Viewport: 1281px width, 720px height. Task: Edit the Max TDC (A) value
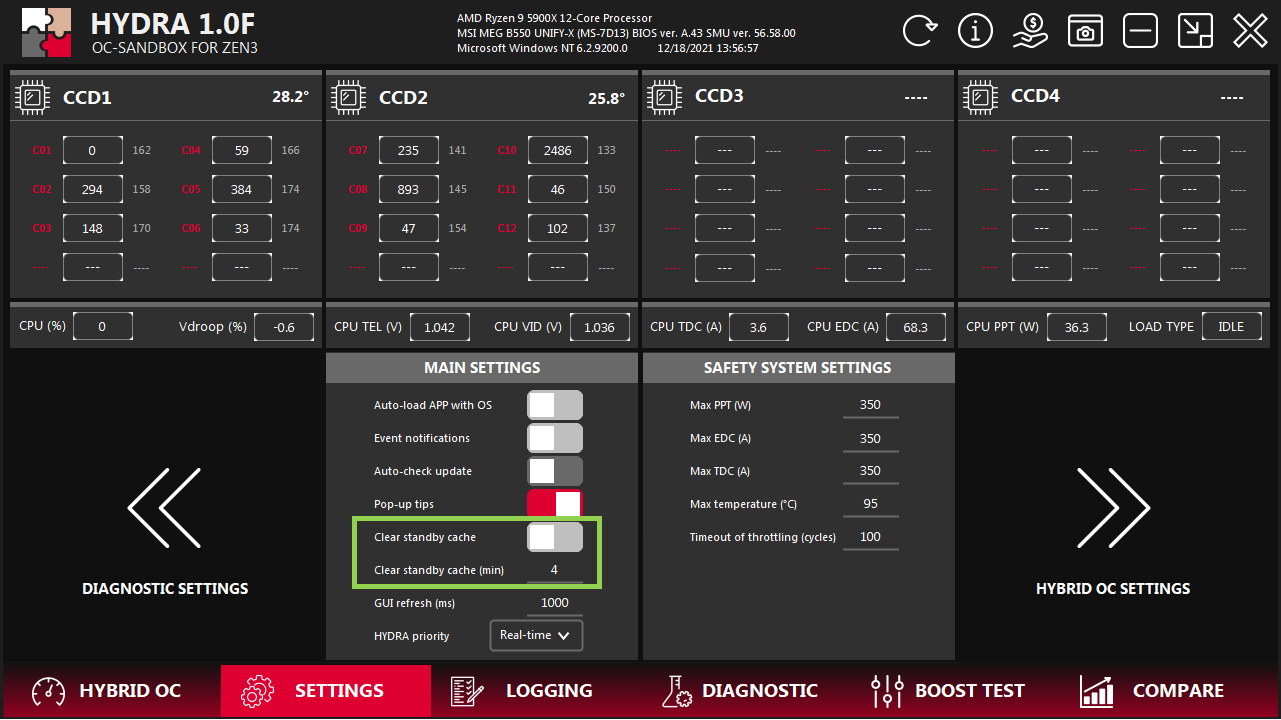click(870, 471)
